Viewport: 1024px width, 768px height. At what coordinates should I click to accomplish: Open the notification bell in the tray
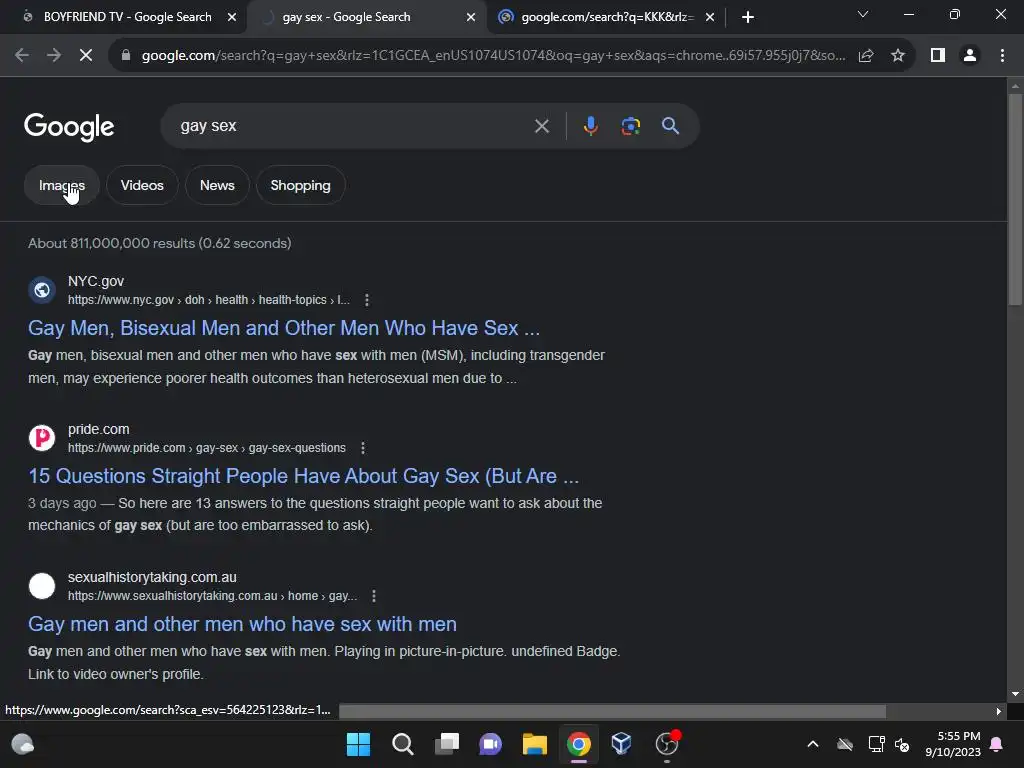click(997, 744)
